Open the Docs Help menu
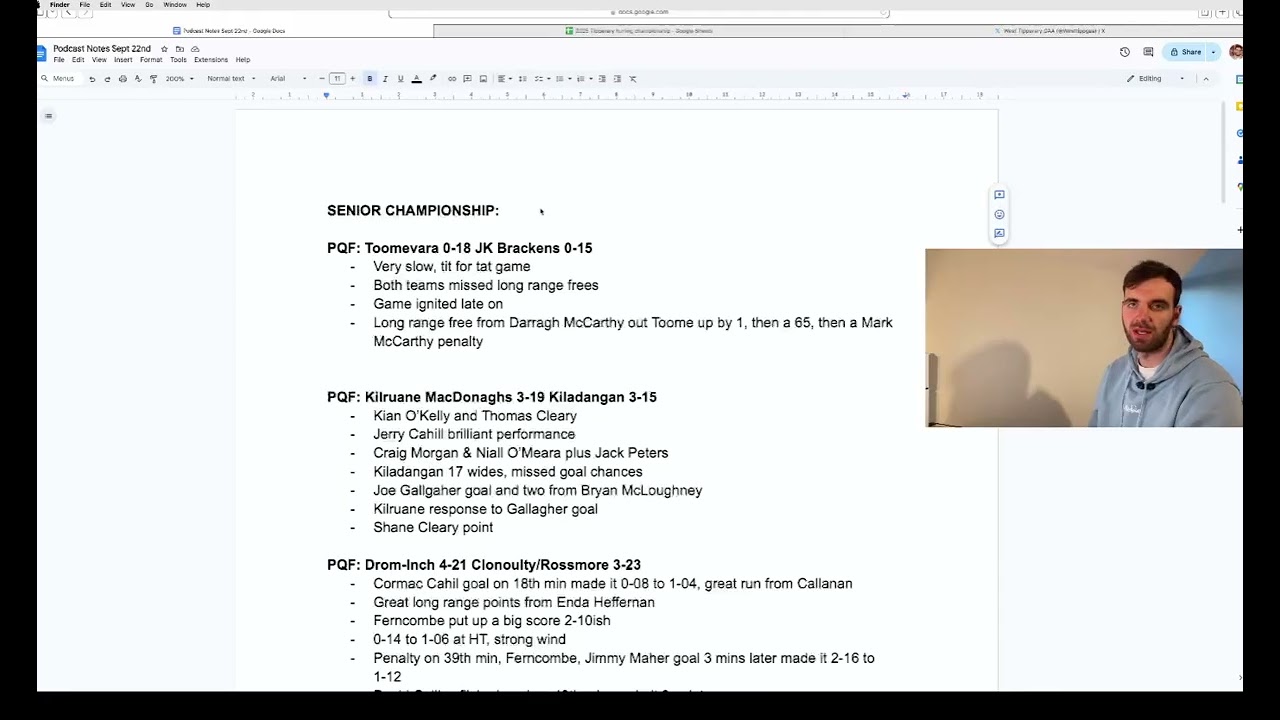This screenshot has width=1280, height=720. pos(243,60)
